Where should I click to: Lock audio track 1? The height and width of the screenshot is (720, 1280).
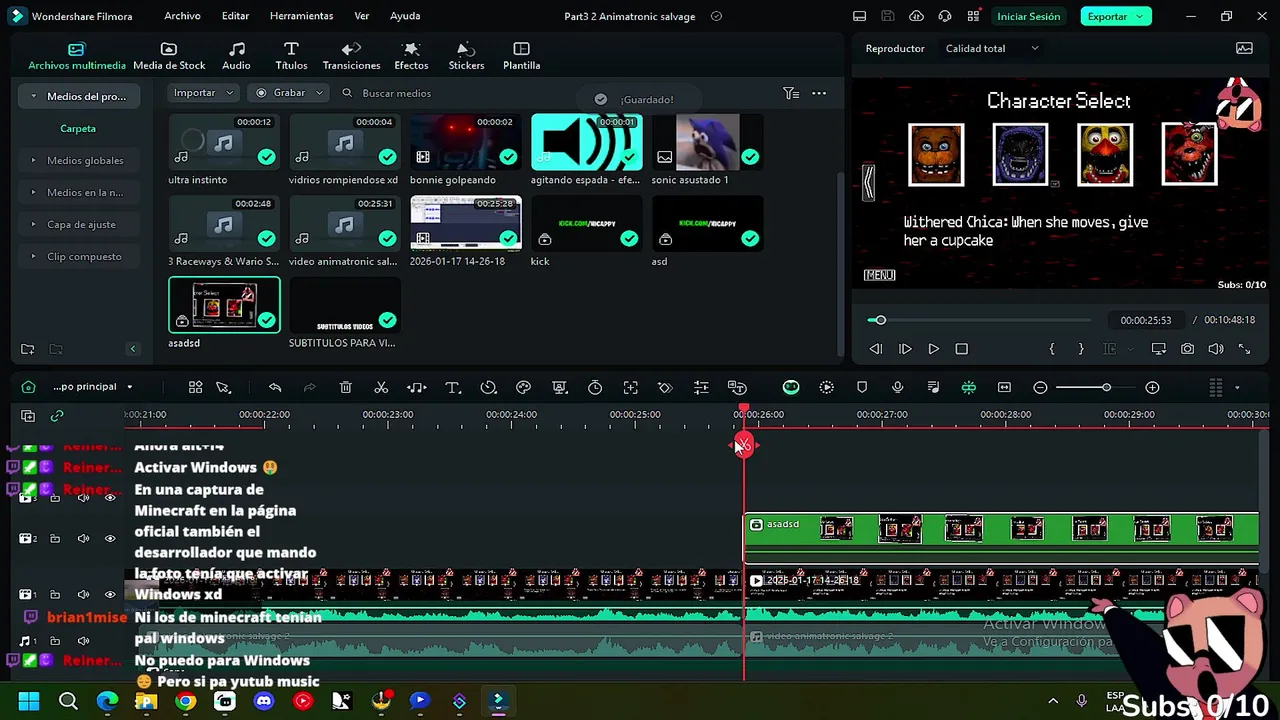[55, 641]
